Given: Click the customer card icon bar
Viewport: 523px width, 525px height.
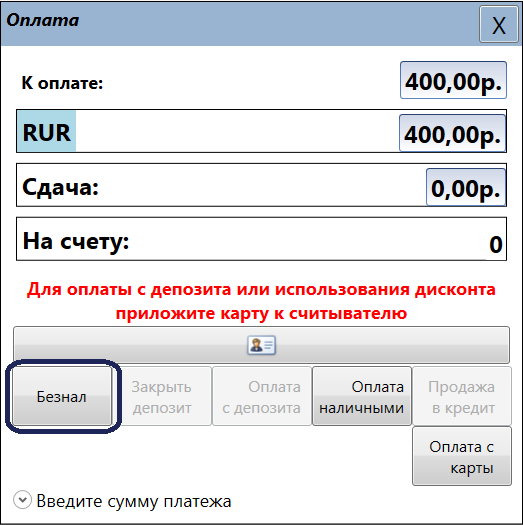Looking at the screenshot, I should pos(262,345).
